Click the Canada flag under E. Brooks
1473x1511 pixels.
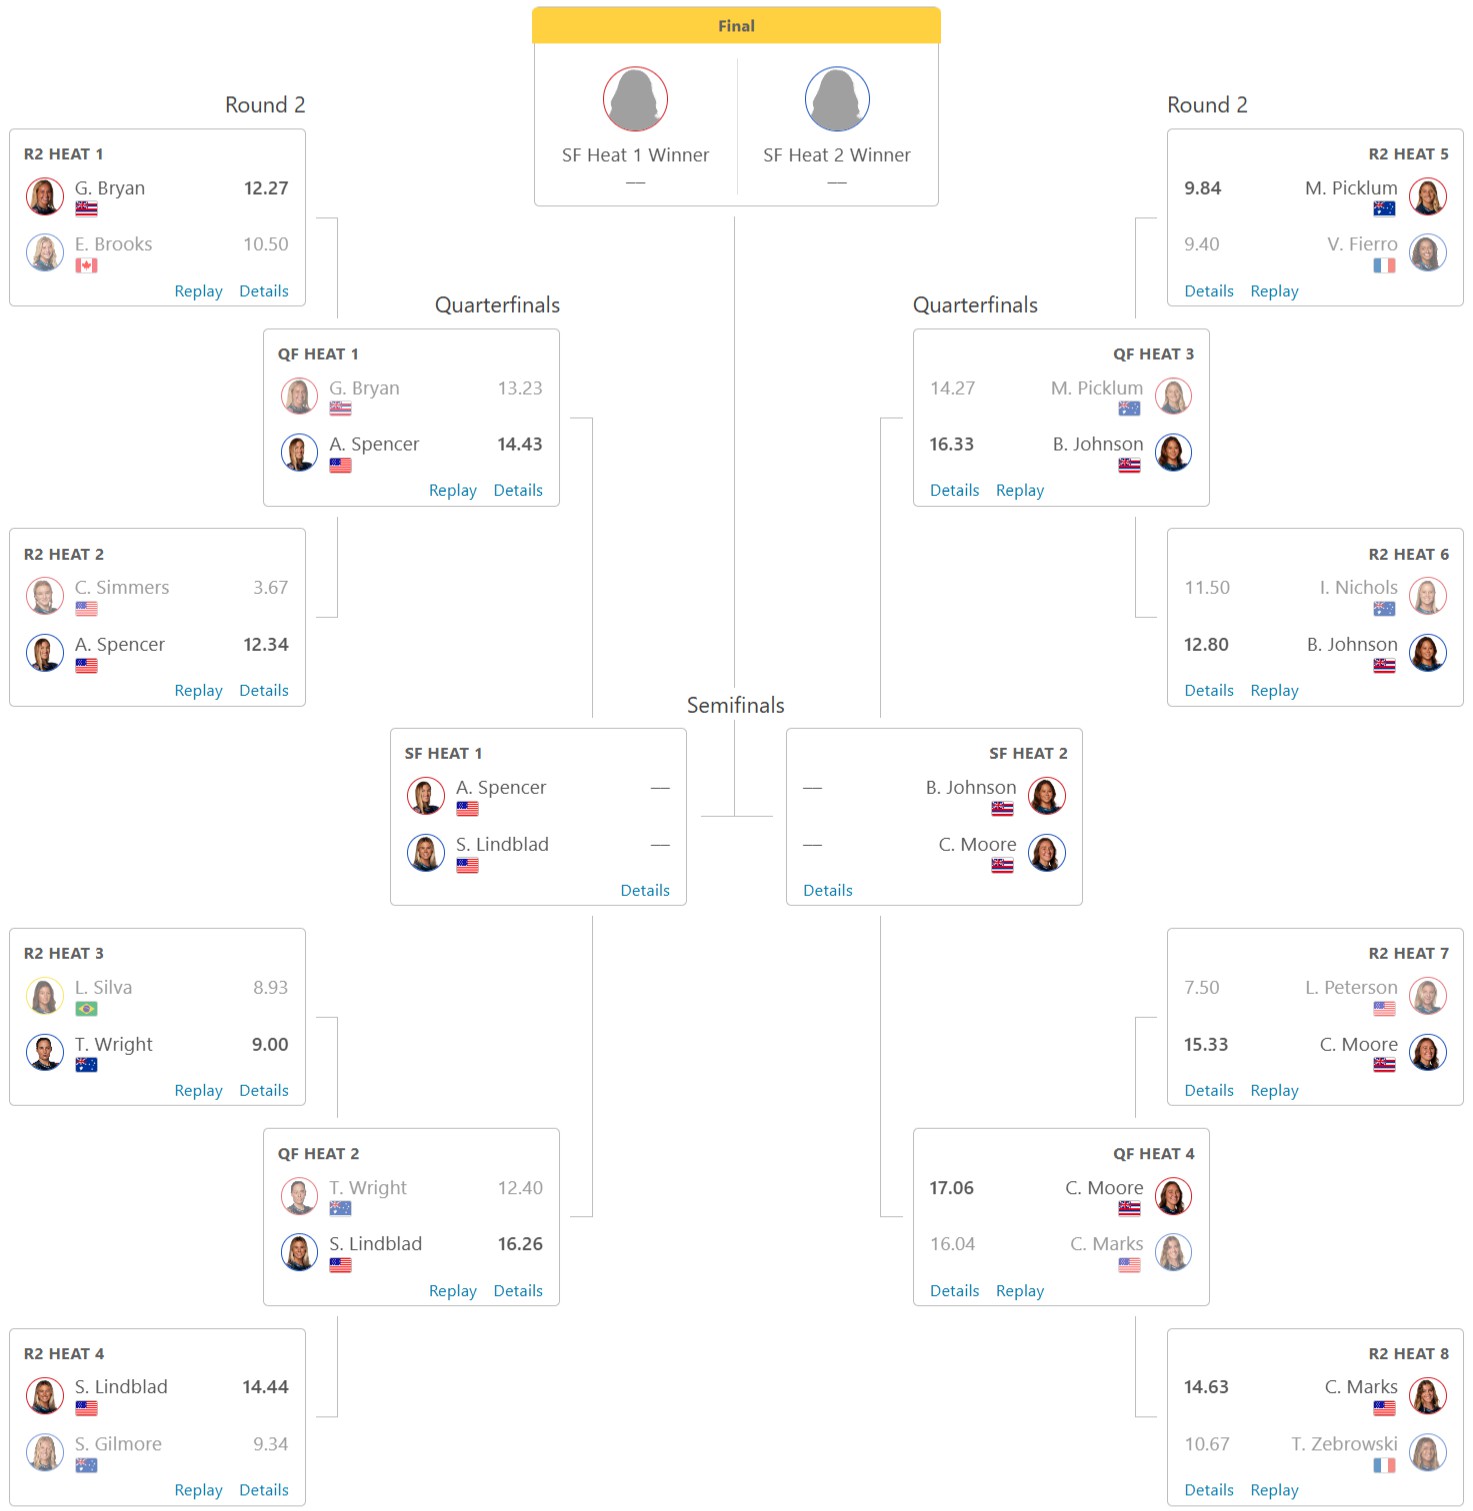coord(86,266)
